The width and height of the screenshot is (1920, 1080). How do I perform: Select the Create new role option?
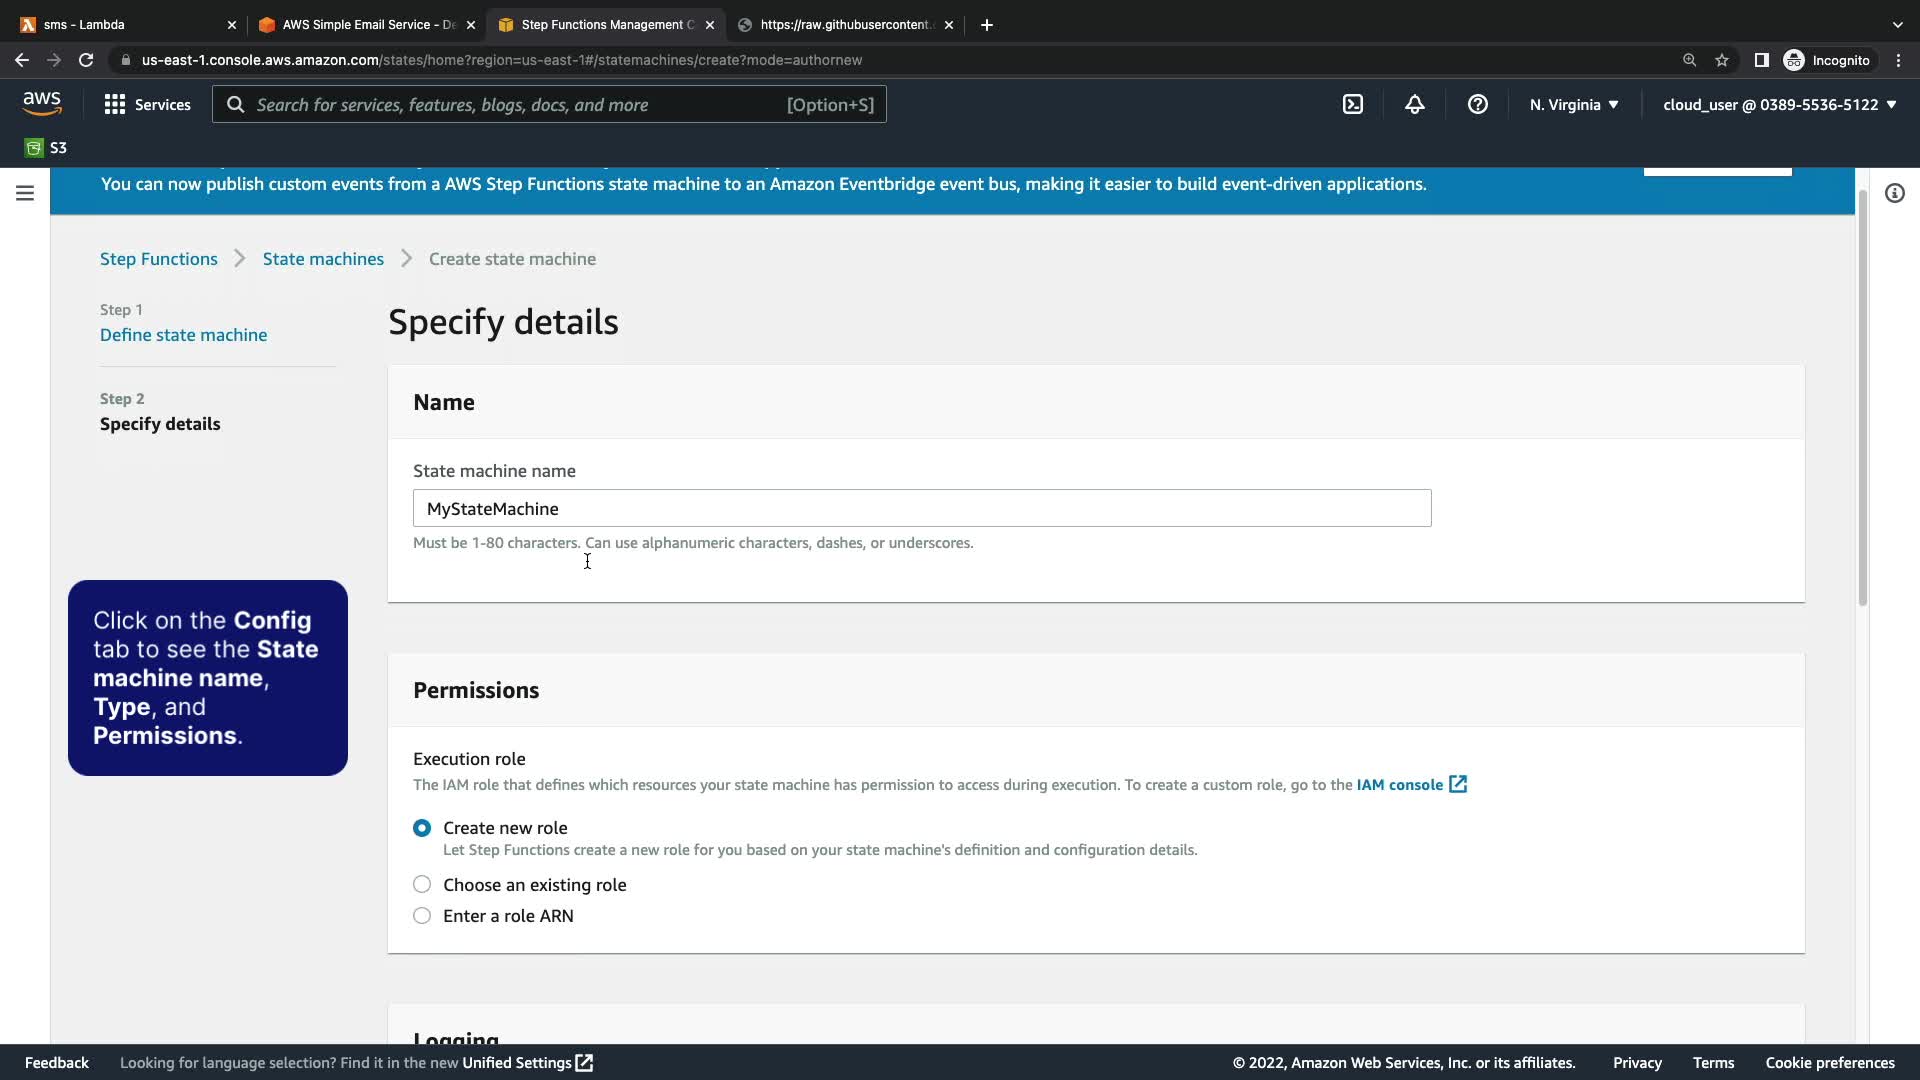[x=422, y=828]
